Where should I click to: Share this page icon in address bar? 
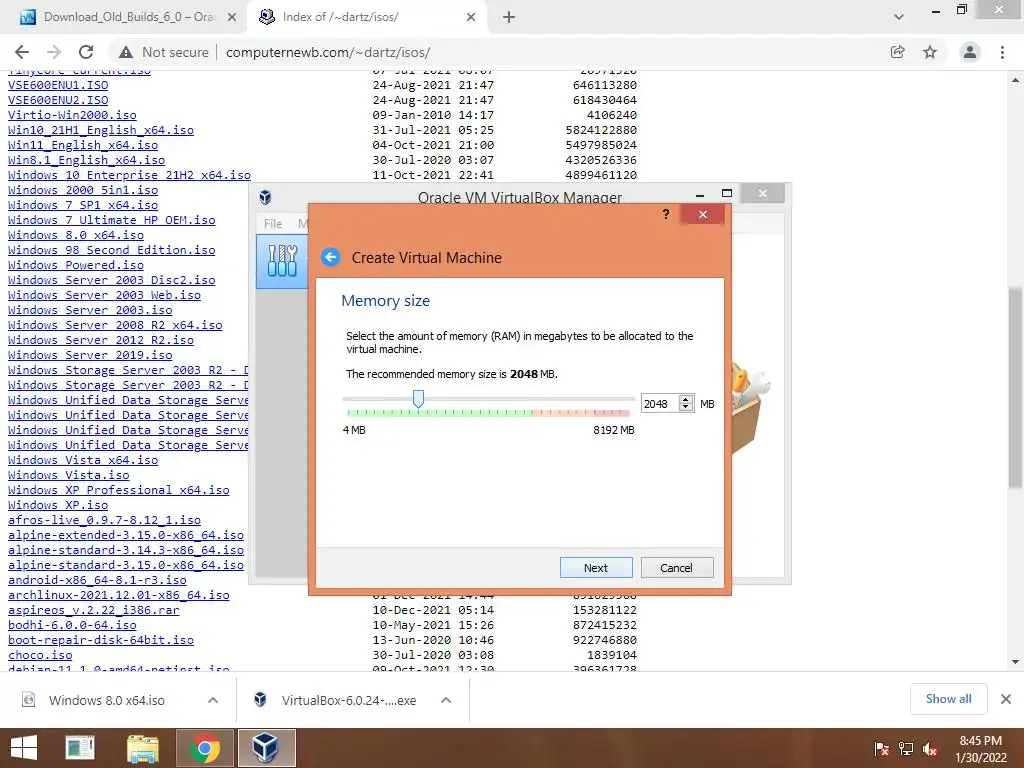click(x=898, y=52)
